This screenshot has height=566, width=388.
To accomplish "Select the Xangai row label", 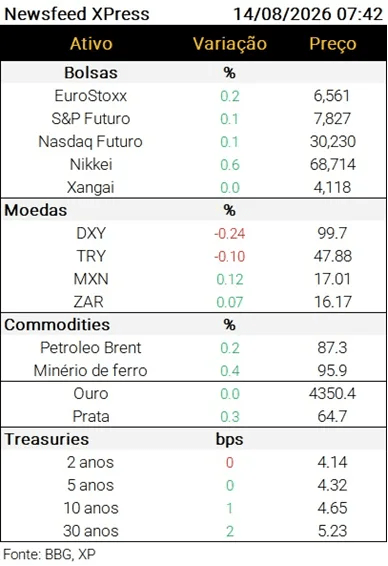I will pyautogui.click(x=91, y=187).
